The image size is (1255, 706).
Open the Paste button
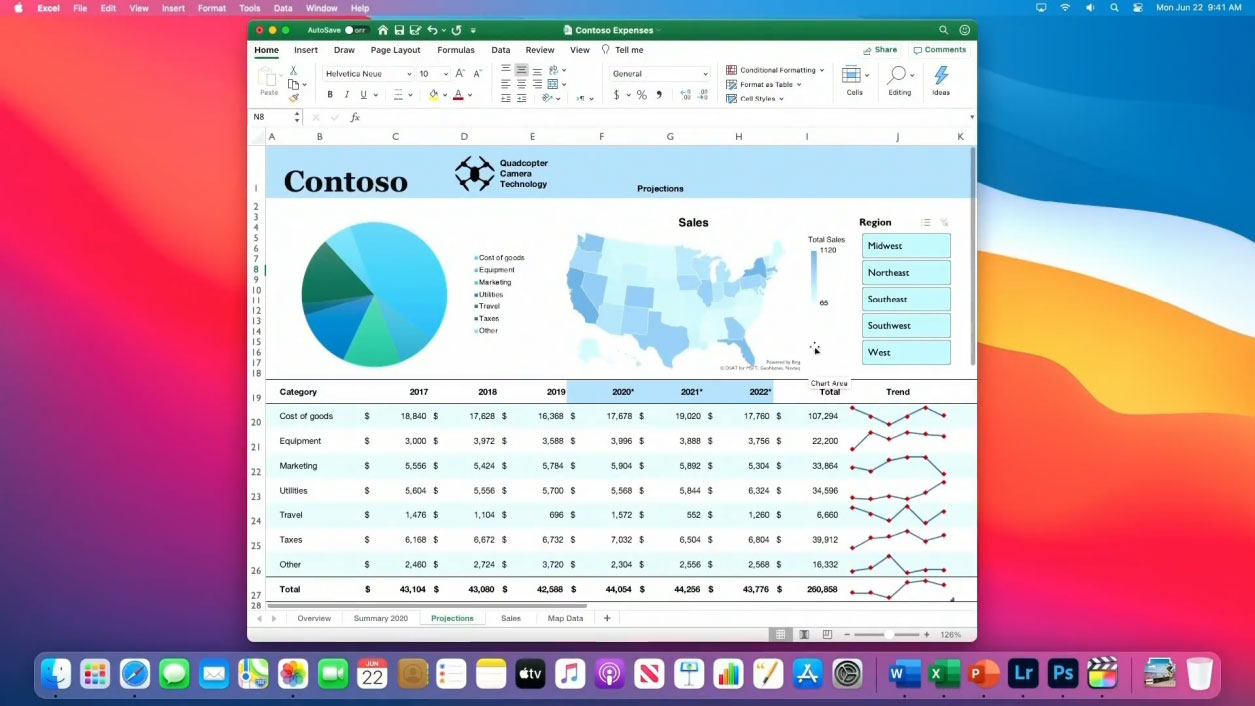(269, 80)
